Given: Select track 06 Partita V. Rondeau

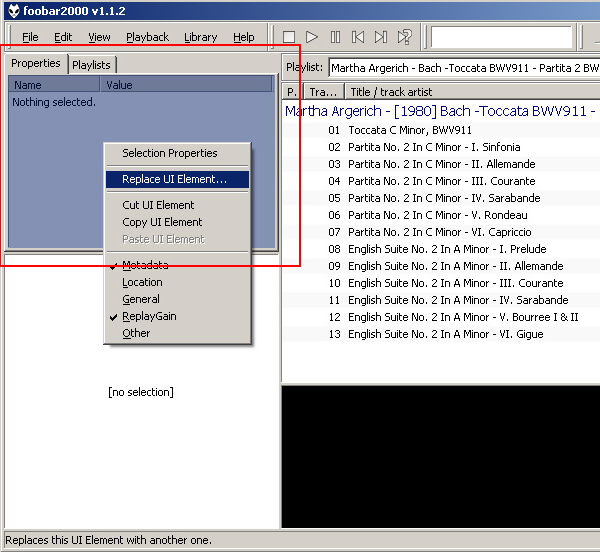Looking at the screenshot, I should (441, 215).
